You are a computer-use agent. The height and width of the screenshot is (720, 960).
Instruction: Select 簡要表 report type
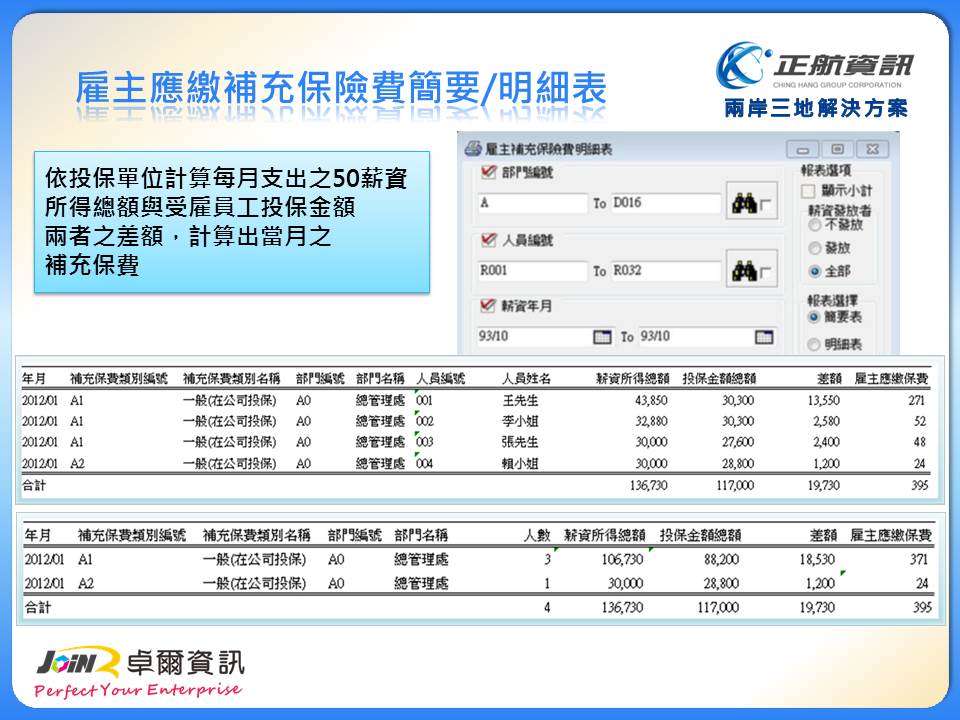tap(813, 317)
